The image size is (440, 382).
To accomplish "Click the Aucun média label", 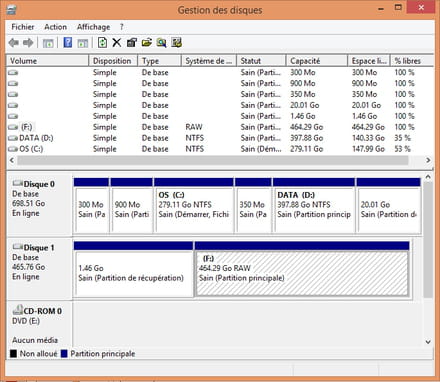I will click(35, 340).
